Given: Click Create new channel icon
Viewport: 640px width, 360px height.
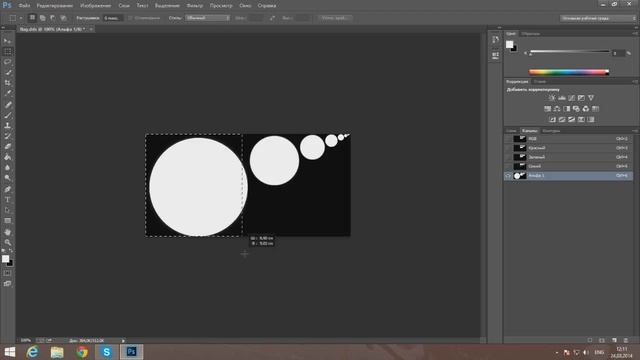Looking at the screenshot, I should (614, 340).
